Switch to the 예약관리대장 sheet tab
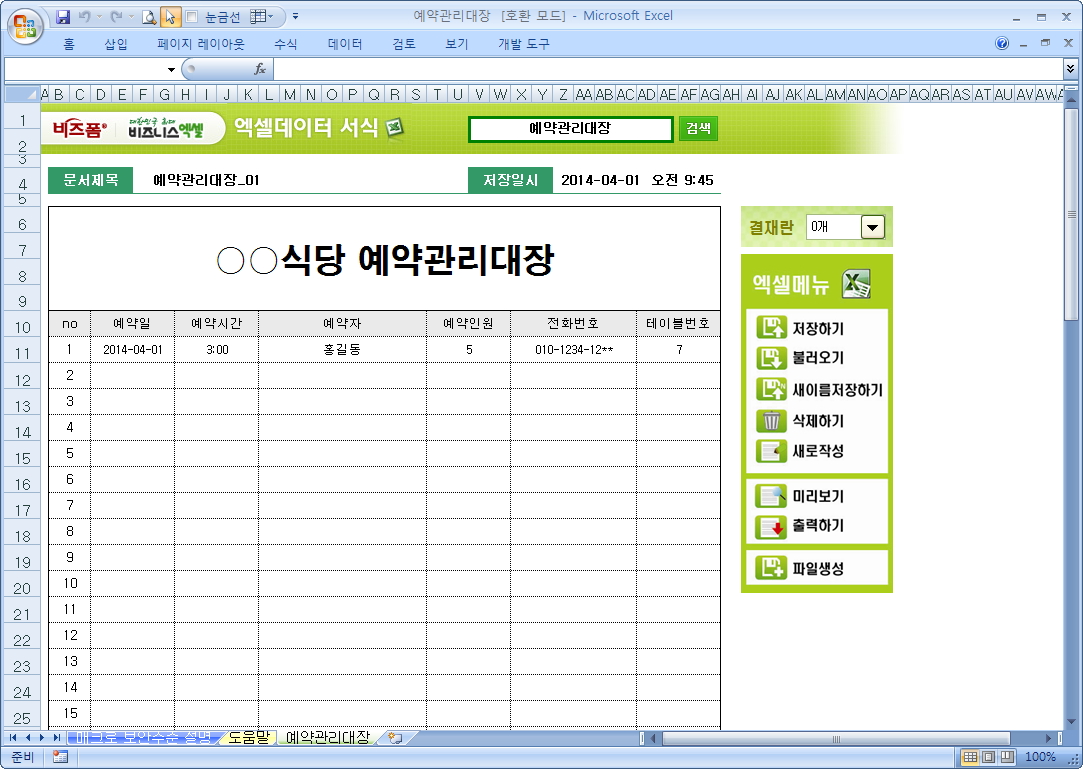This screenshot has height=769, width=1083. tap(328, 737)
